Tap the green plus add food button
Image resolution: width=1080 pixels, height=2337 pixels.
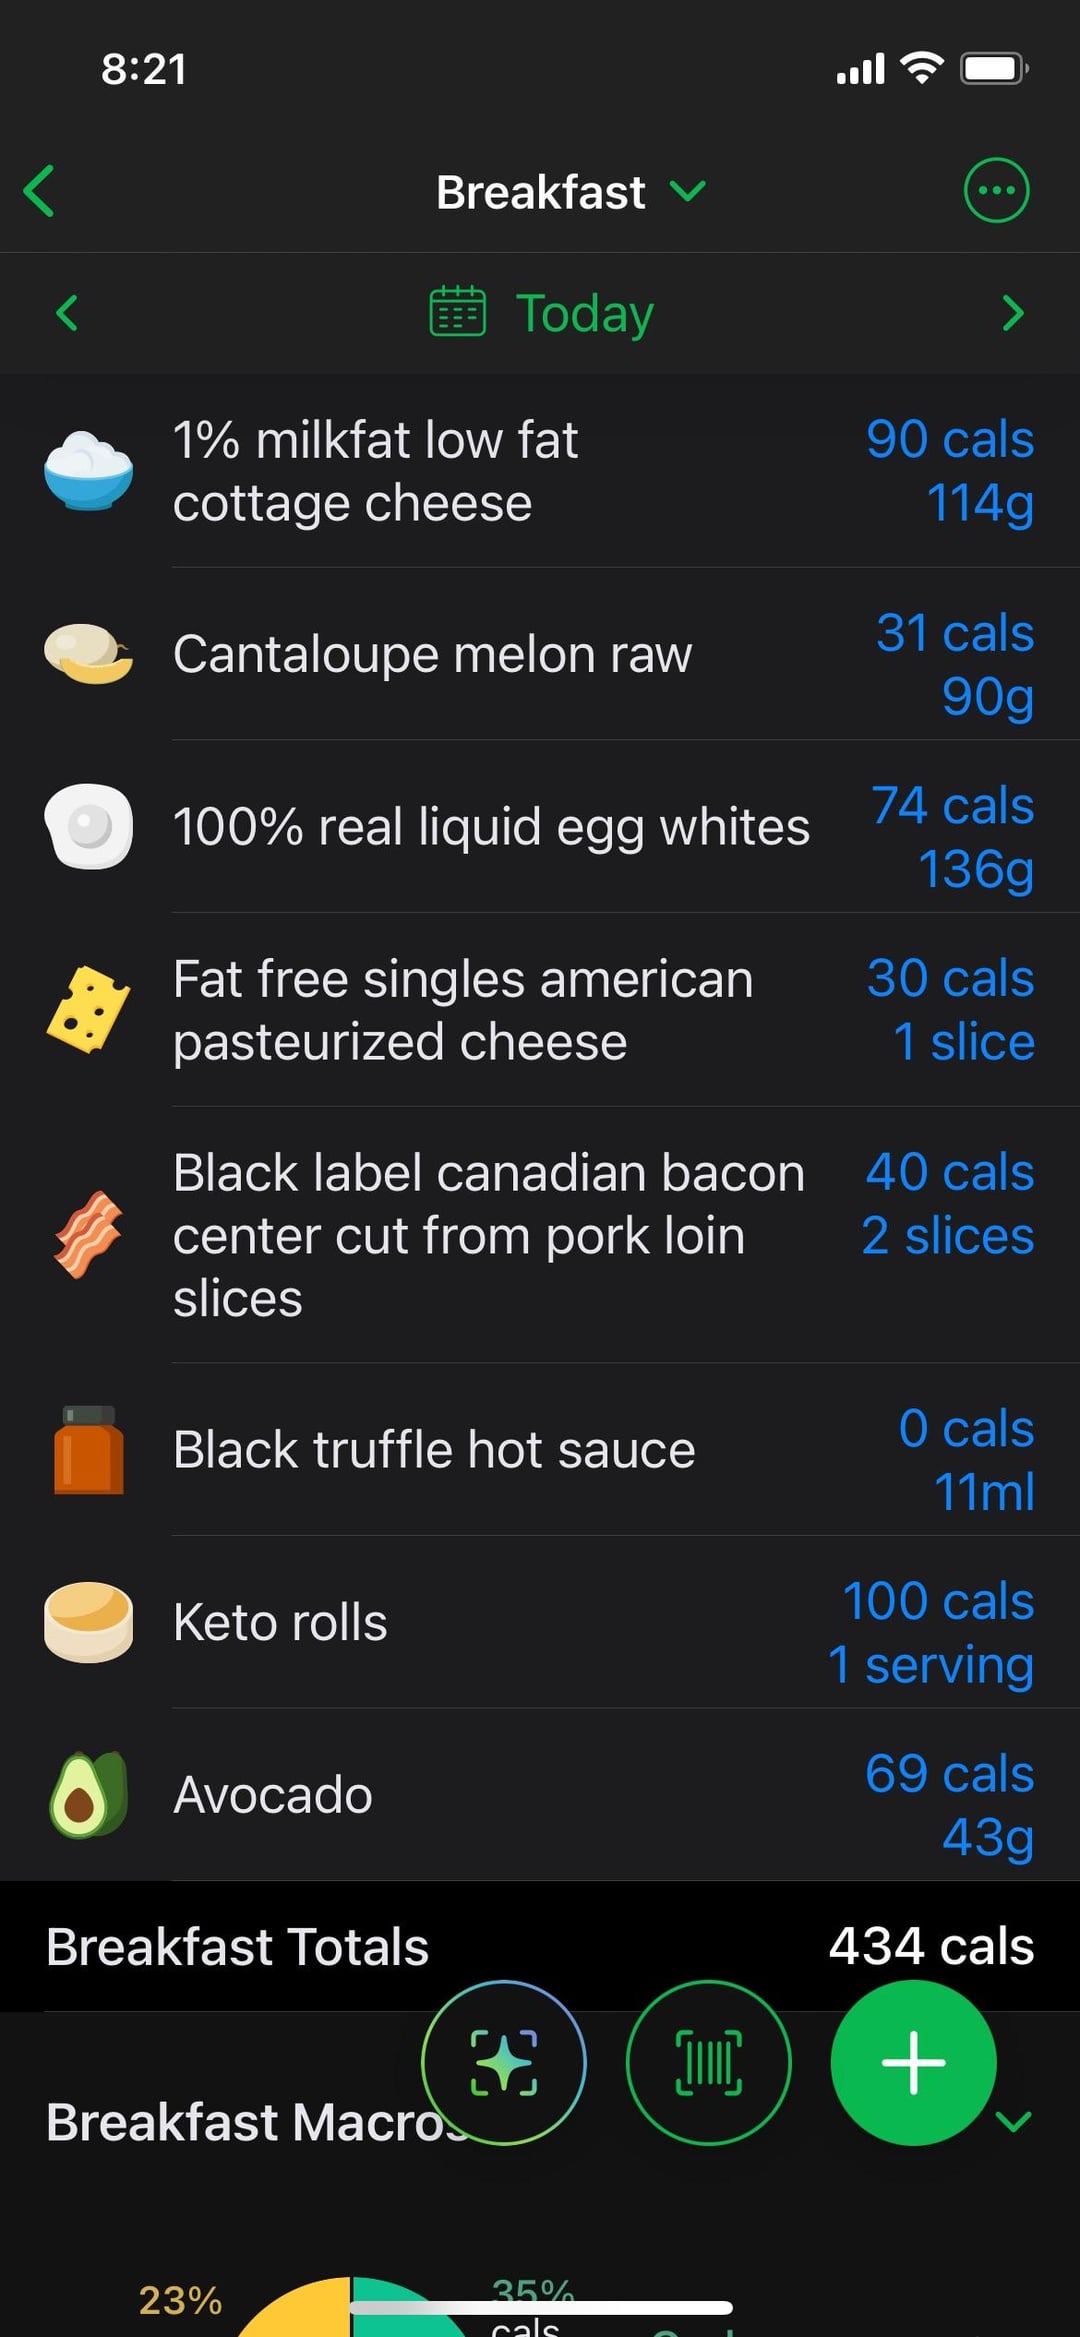[913, 2062]
